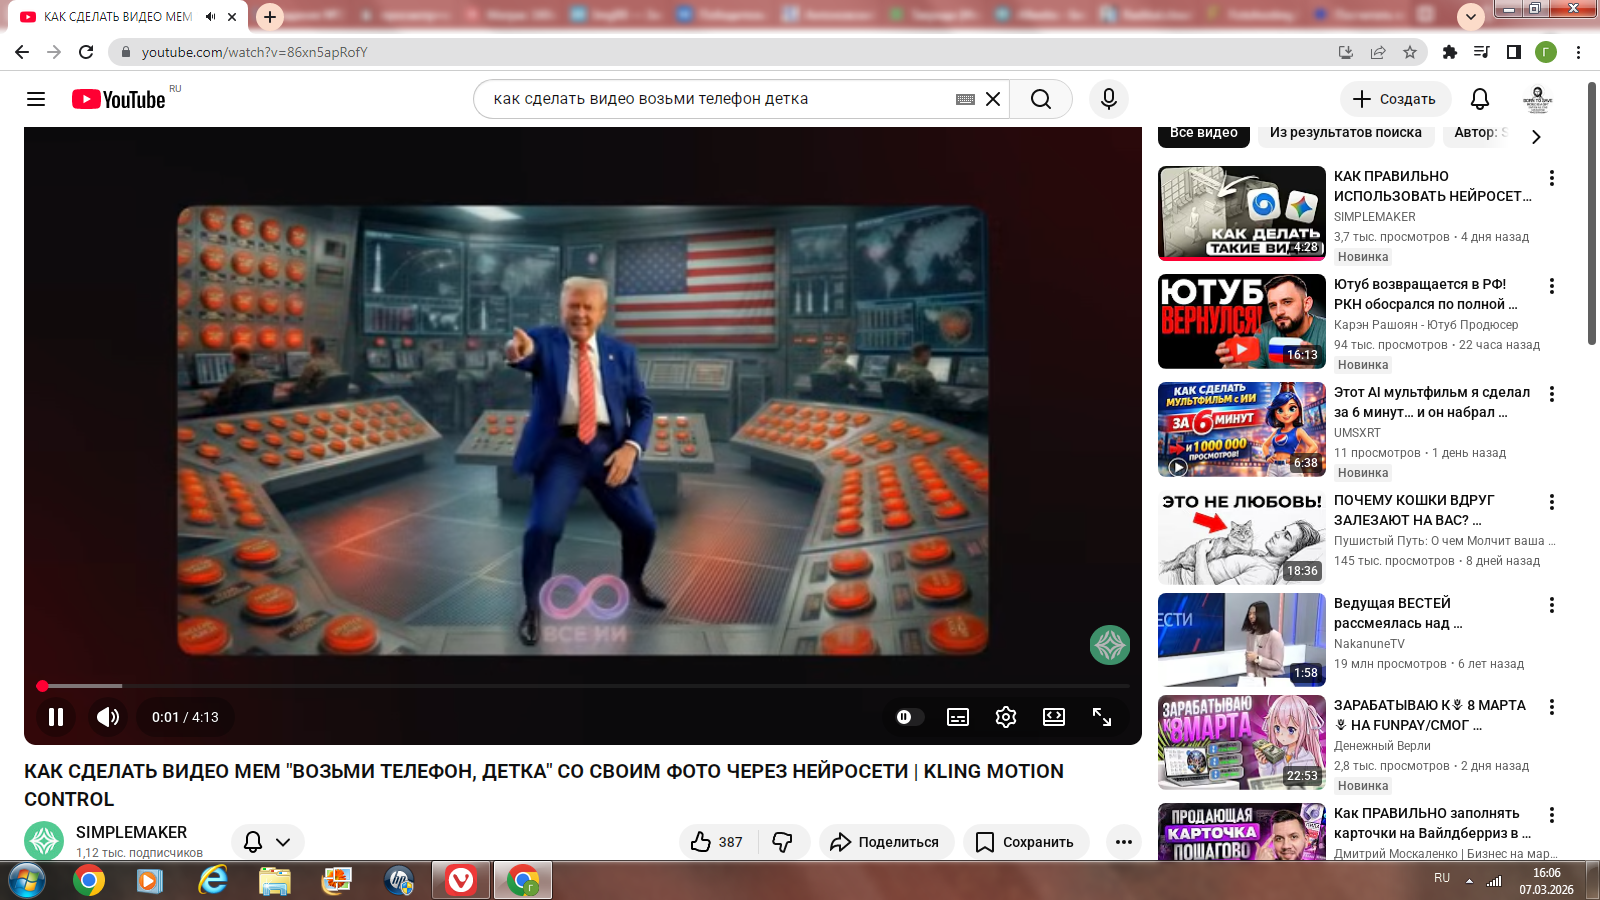Open the YouTube guide hamburger menu
The image size is (1600, 900).
[36, 99]
